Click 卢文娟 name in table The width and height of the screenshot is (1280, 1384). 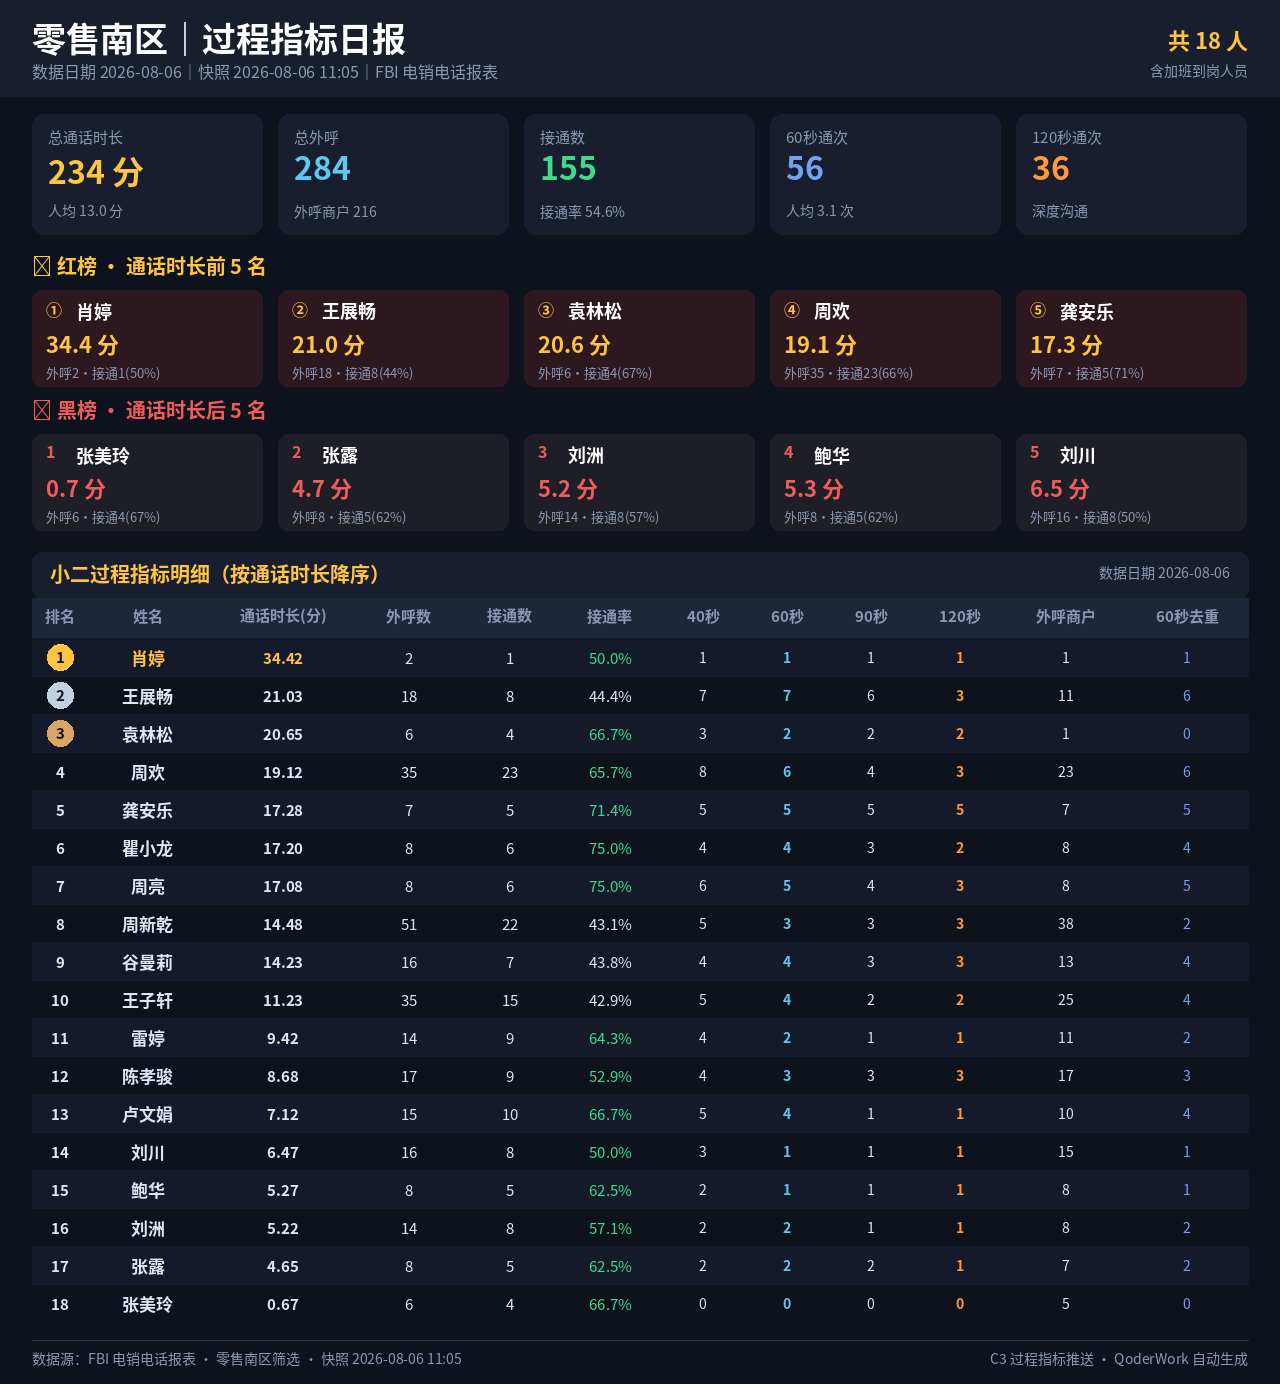coord(148,1114)
